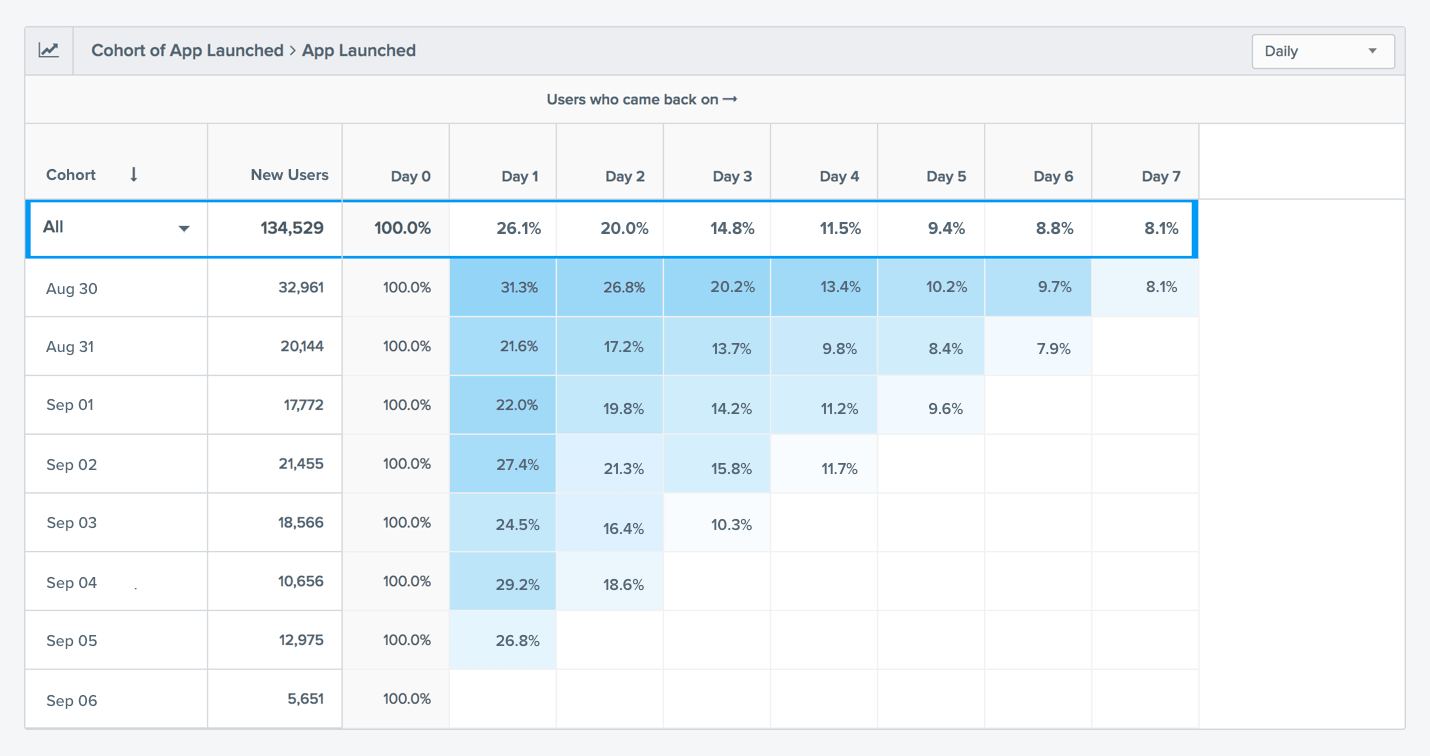Click the line chart icon in header
Screen dimensions: 1430x756
49,50
